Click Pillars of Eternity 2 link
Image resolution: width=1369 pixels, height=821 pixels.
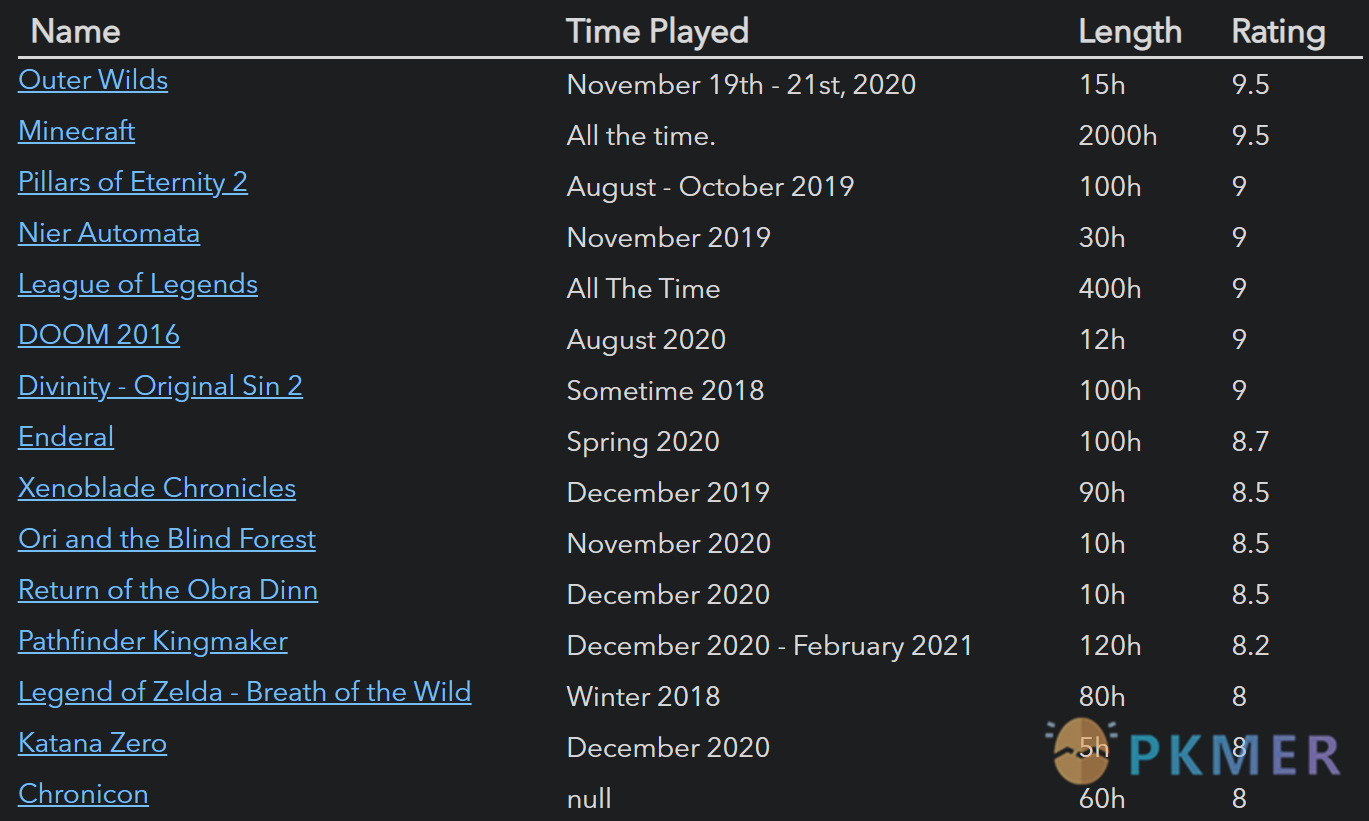click(x=133, y=182)
